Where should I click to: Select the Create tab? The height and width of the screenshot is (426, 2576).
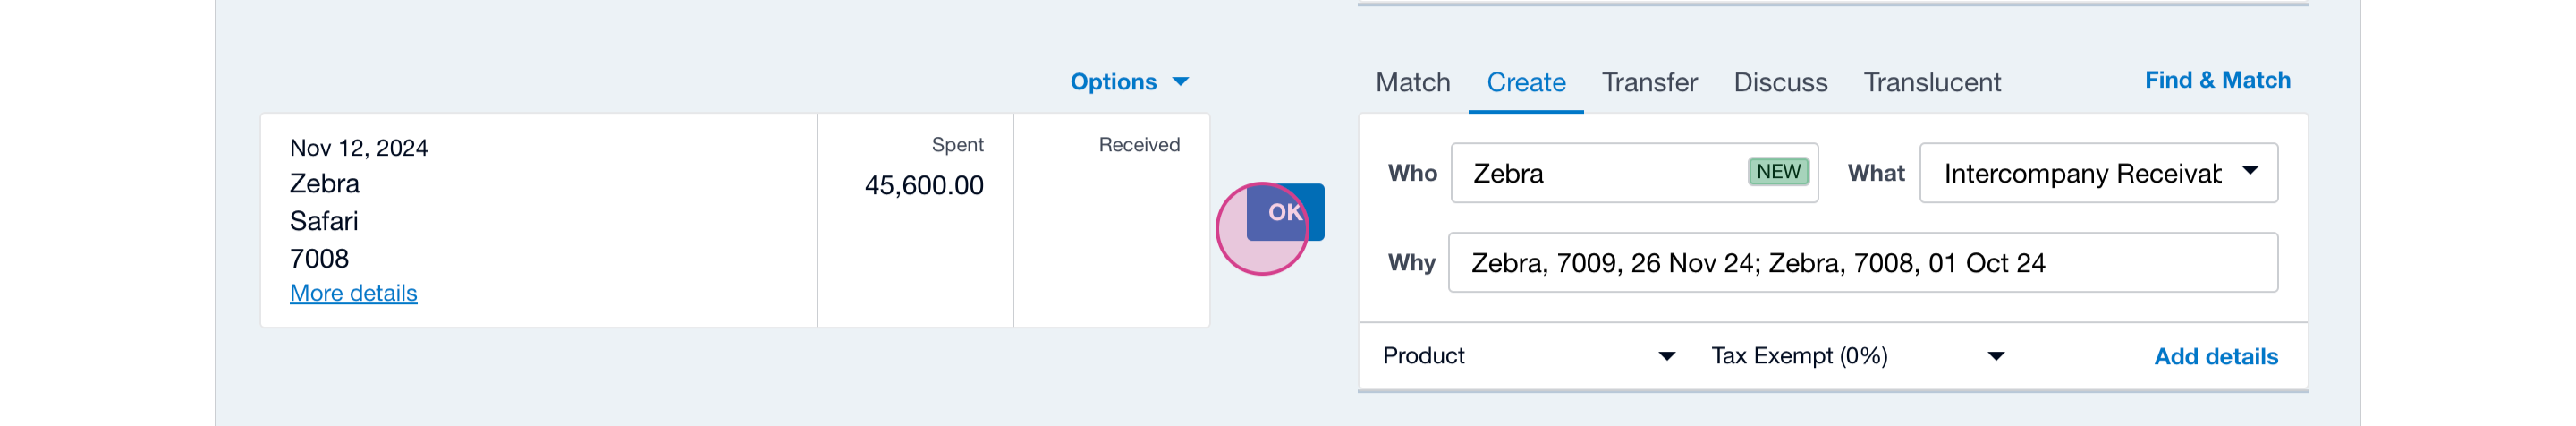tap(1525, 82)
